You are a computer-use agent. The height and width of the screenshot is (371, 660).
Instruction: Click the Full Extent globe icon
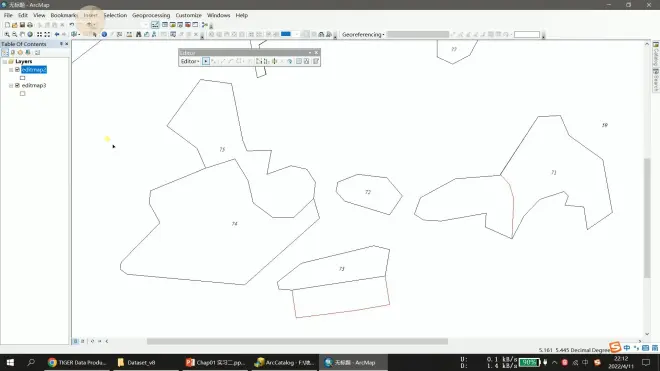(30, 35)
